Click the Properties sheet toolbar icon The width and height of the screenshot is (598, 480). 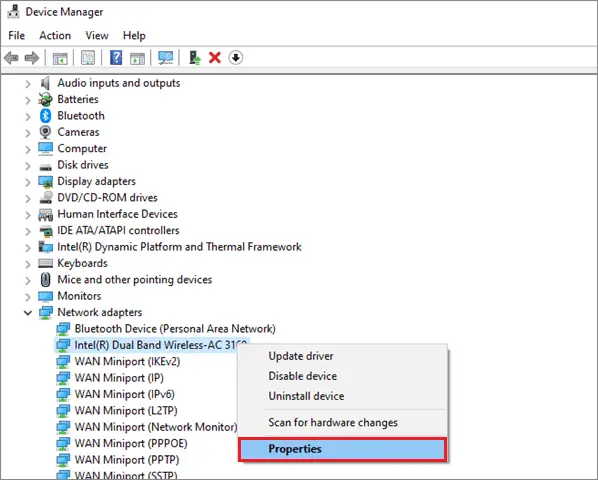(88, 58)
